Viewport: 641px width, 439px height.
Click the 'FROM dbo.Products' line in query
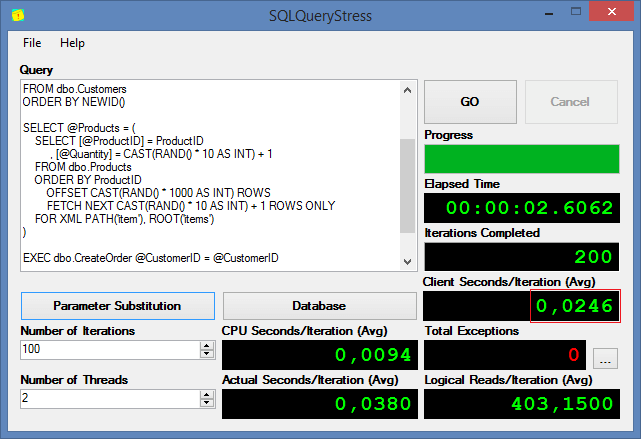83,167
